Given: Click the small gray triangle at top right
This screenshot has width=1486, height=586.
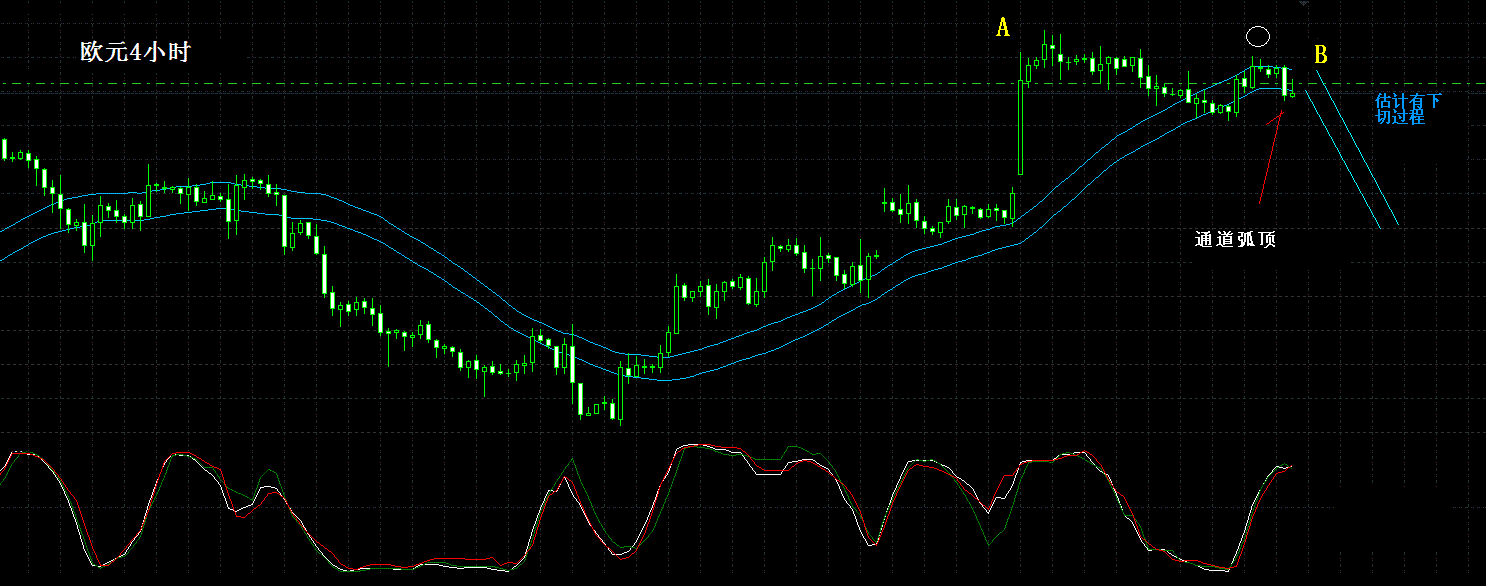Looking at the screenshot, I should [1303, 5].
